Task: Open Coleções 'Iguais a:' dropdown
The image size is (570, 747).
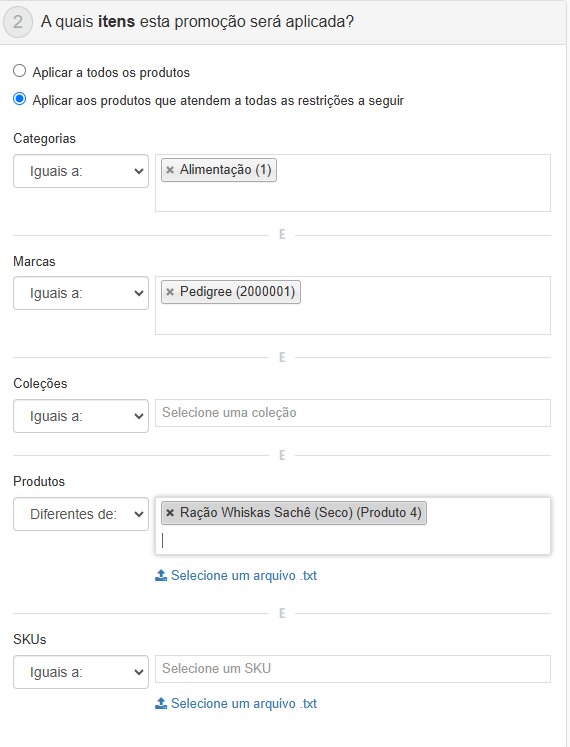Action: point(81,416)
